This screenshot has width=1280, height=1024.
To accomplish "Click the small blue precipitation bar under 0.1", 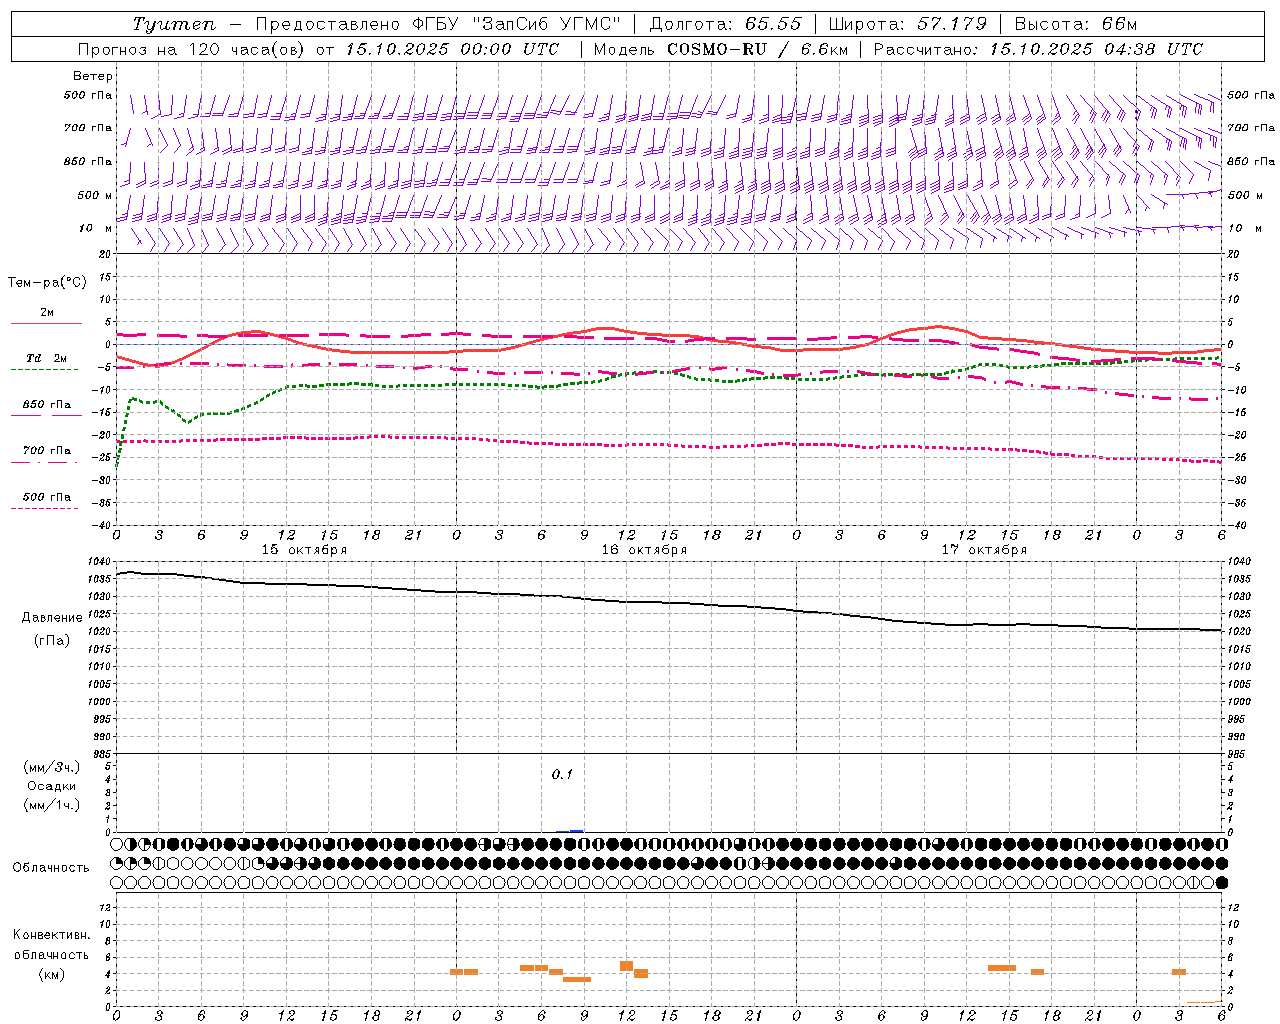I will click(x=576, y=830).
